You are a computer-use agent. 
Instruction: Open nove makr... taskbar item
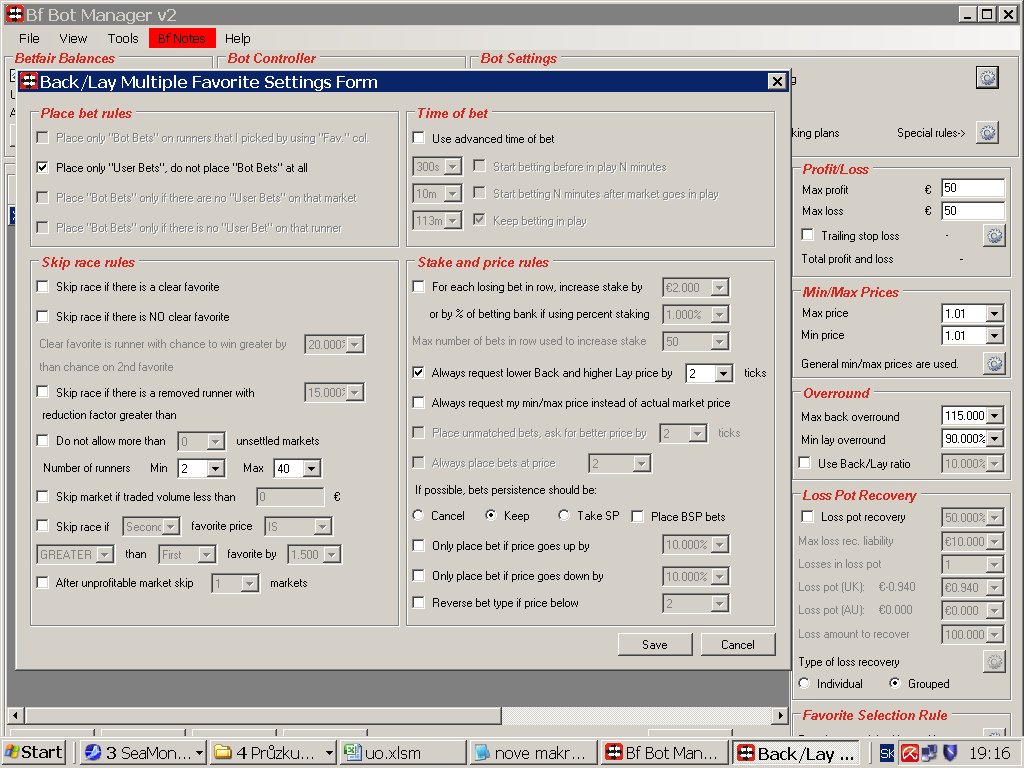[x=534, y=753]
